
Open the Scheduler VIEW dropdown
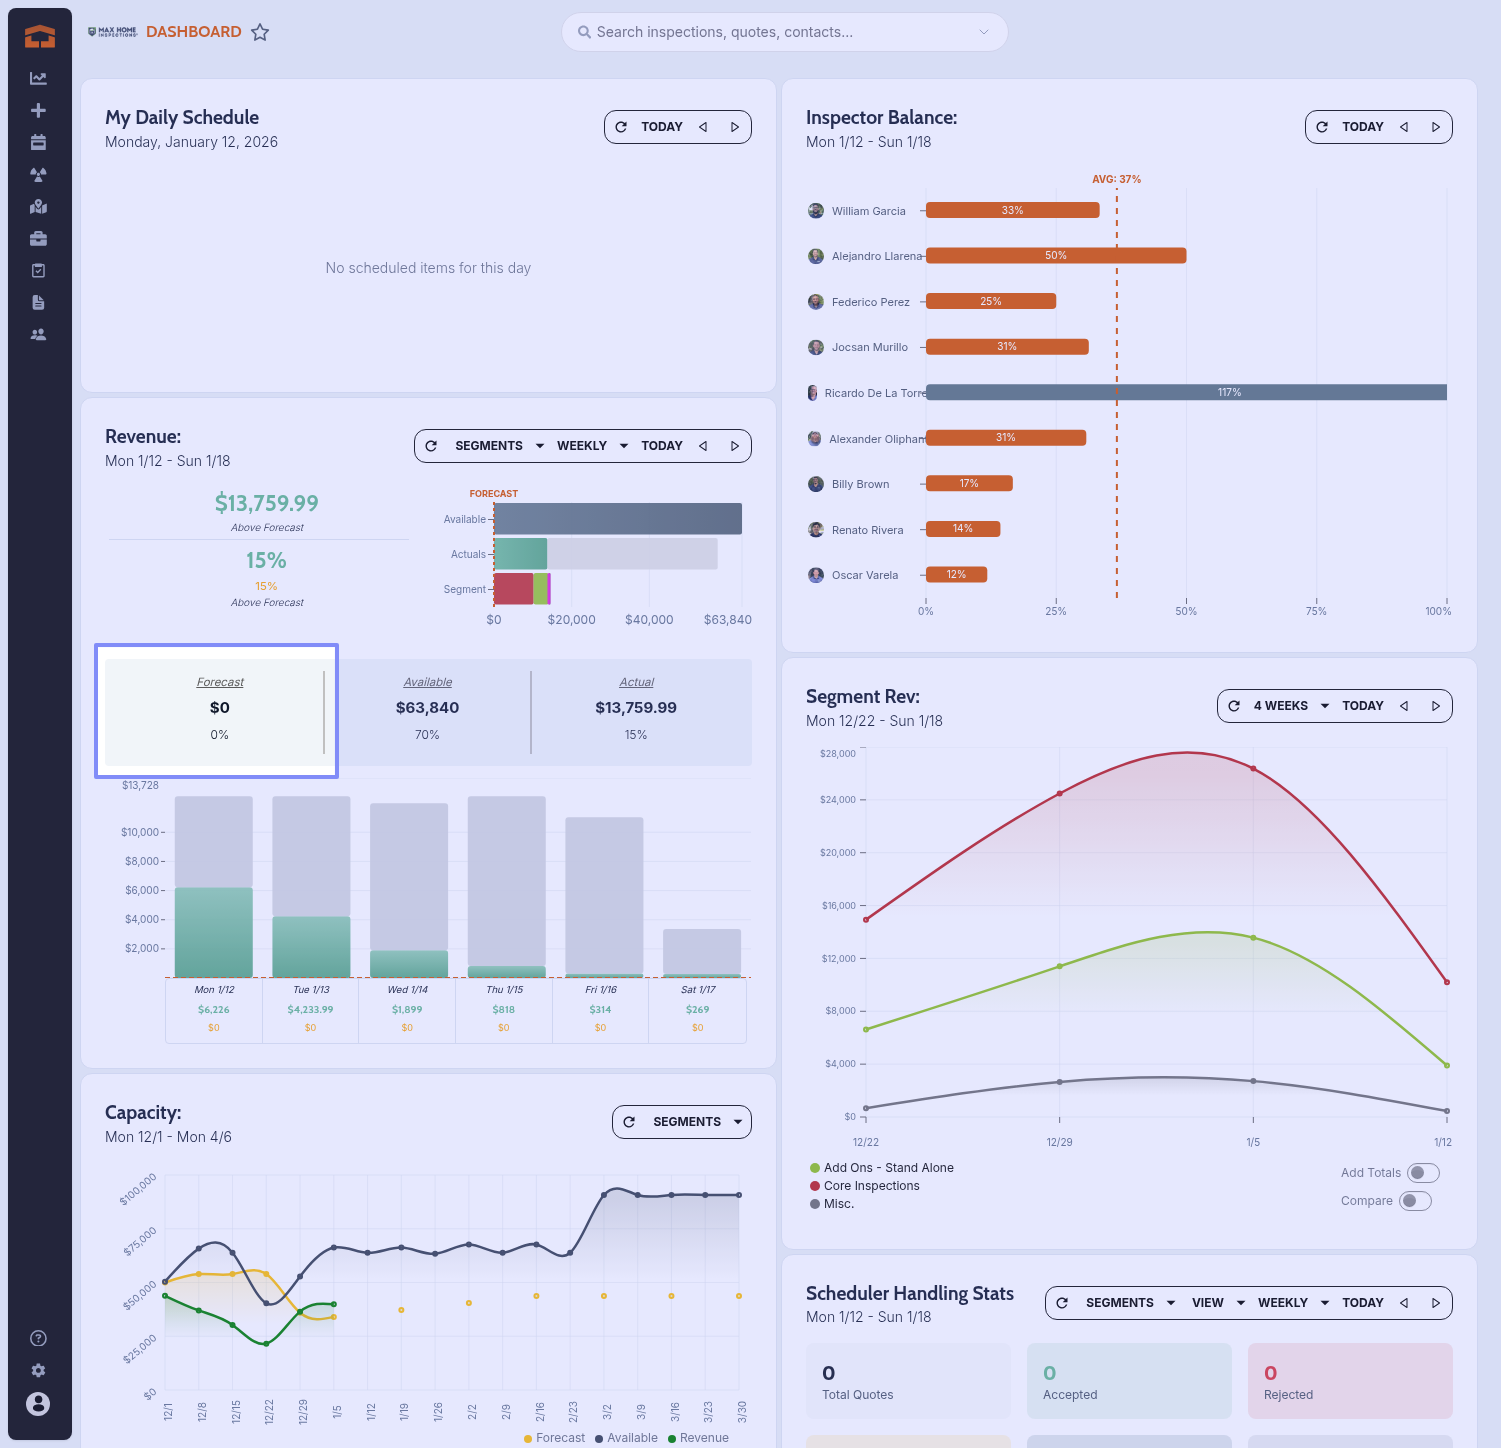pos(1217,1303)
